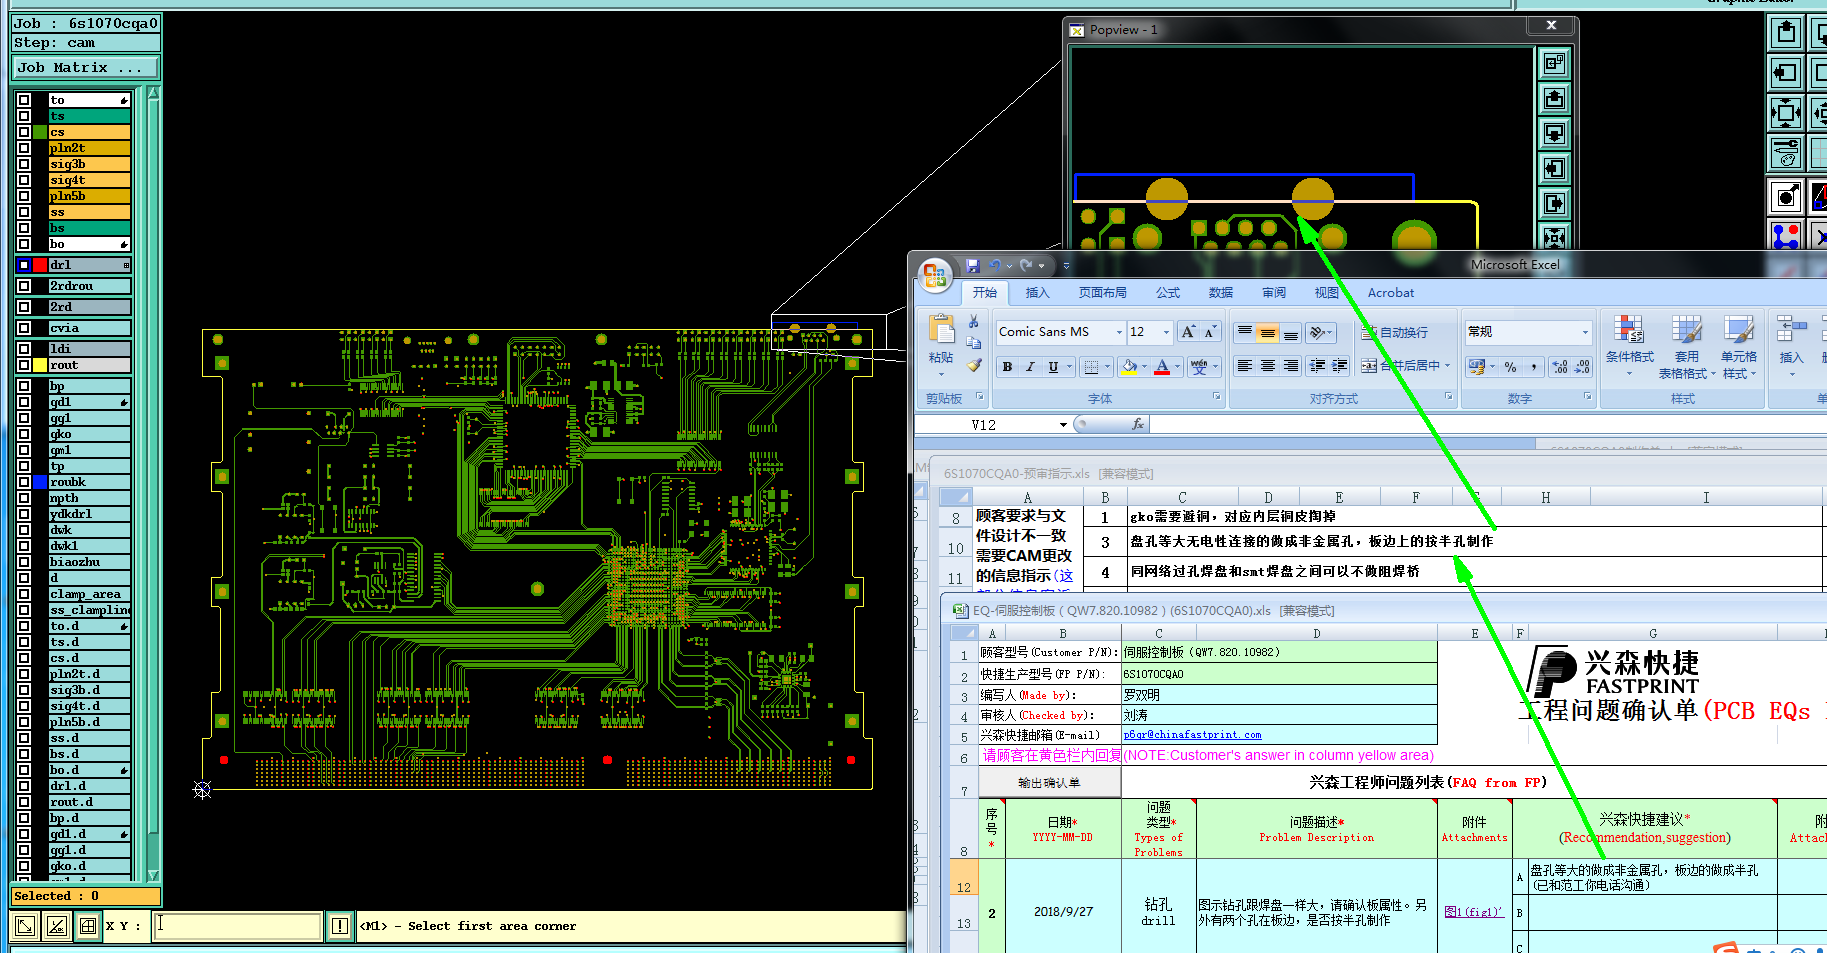Viewport: 1827px width, 953px height.
Task: Undo the last action in Excel
Action: tap(995, 266)
